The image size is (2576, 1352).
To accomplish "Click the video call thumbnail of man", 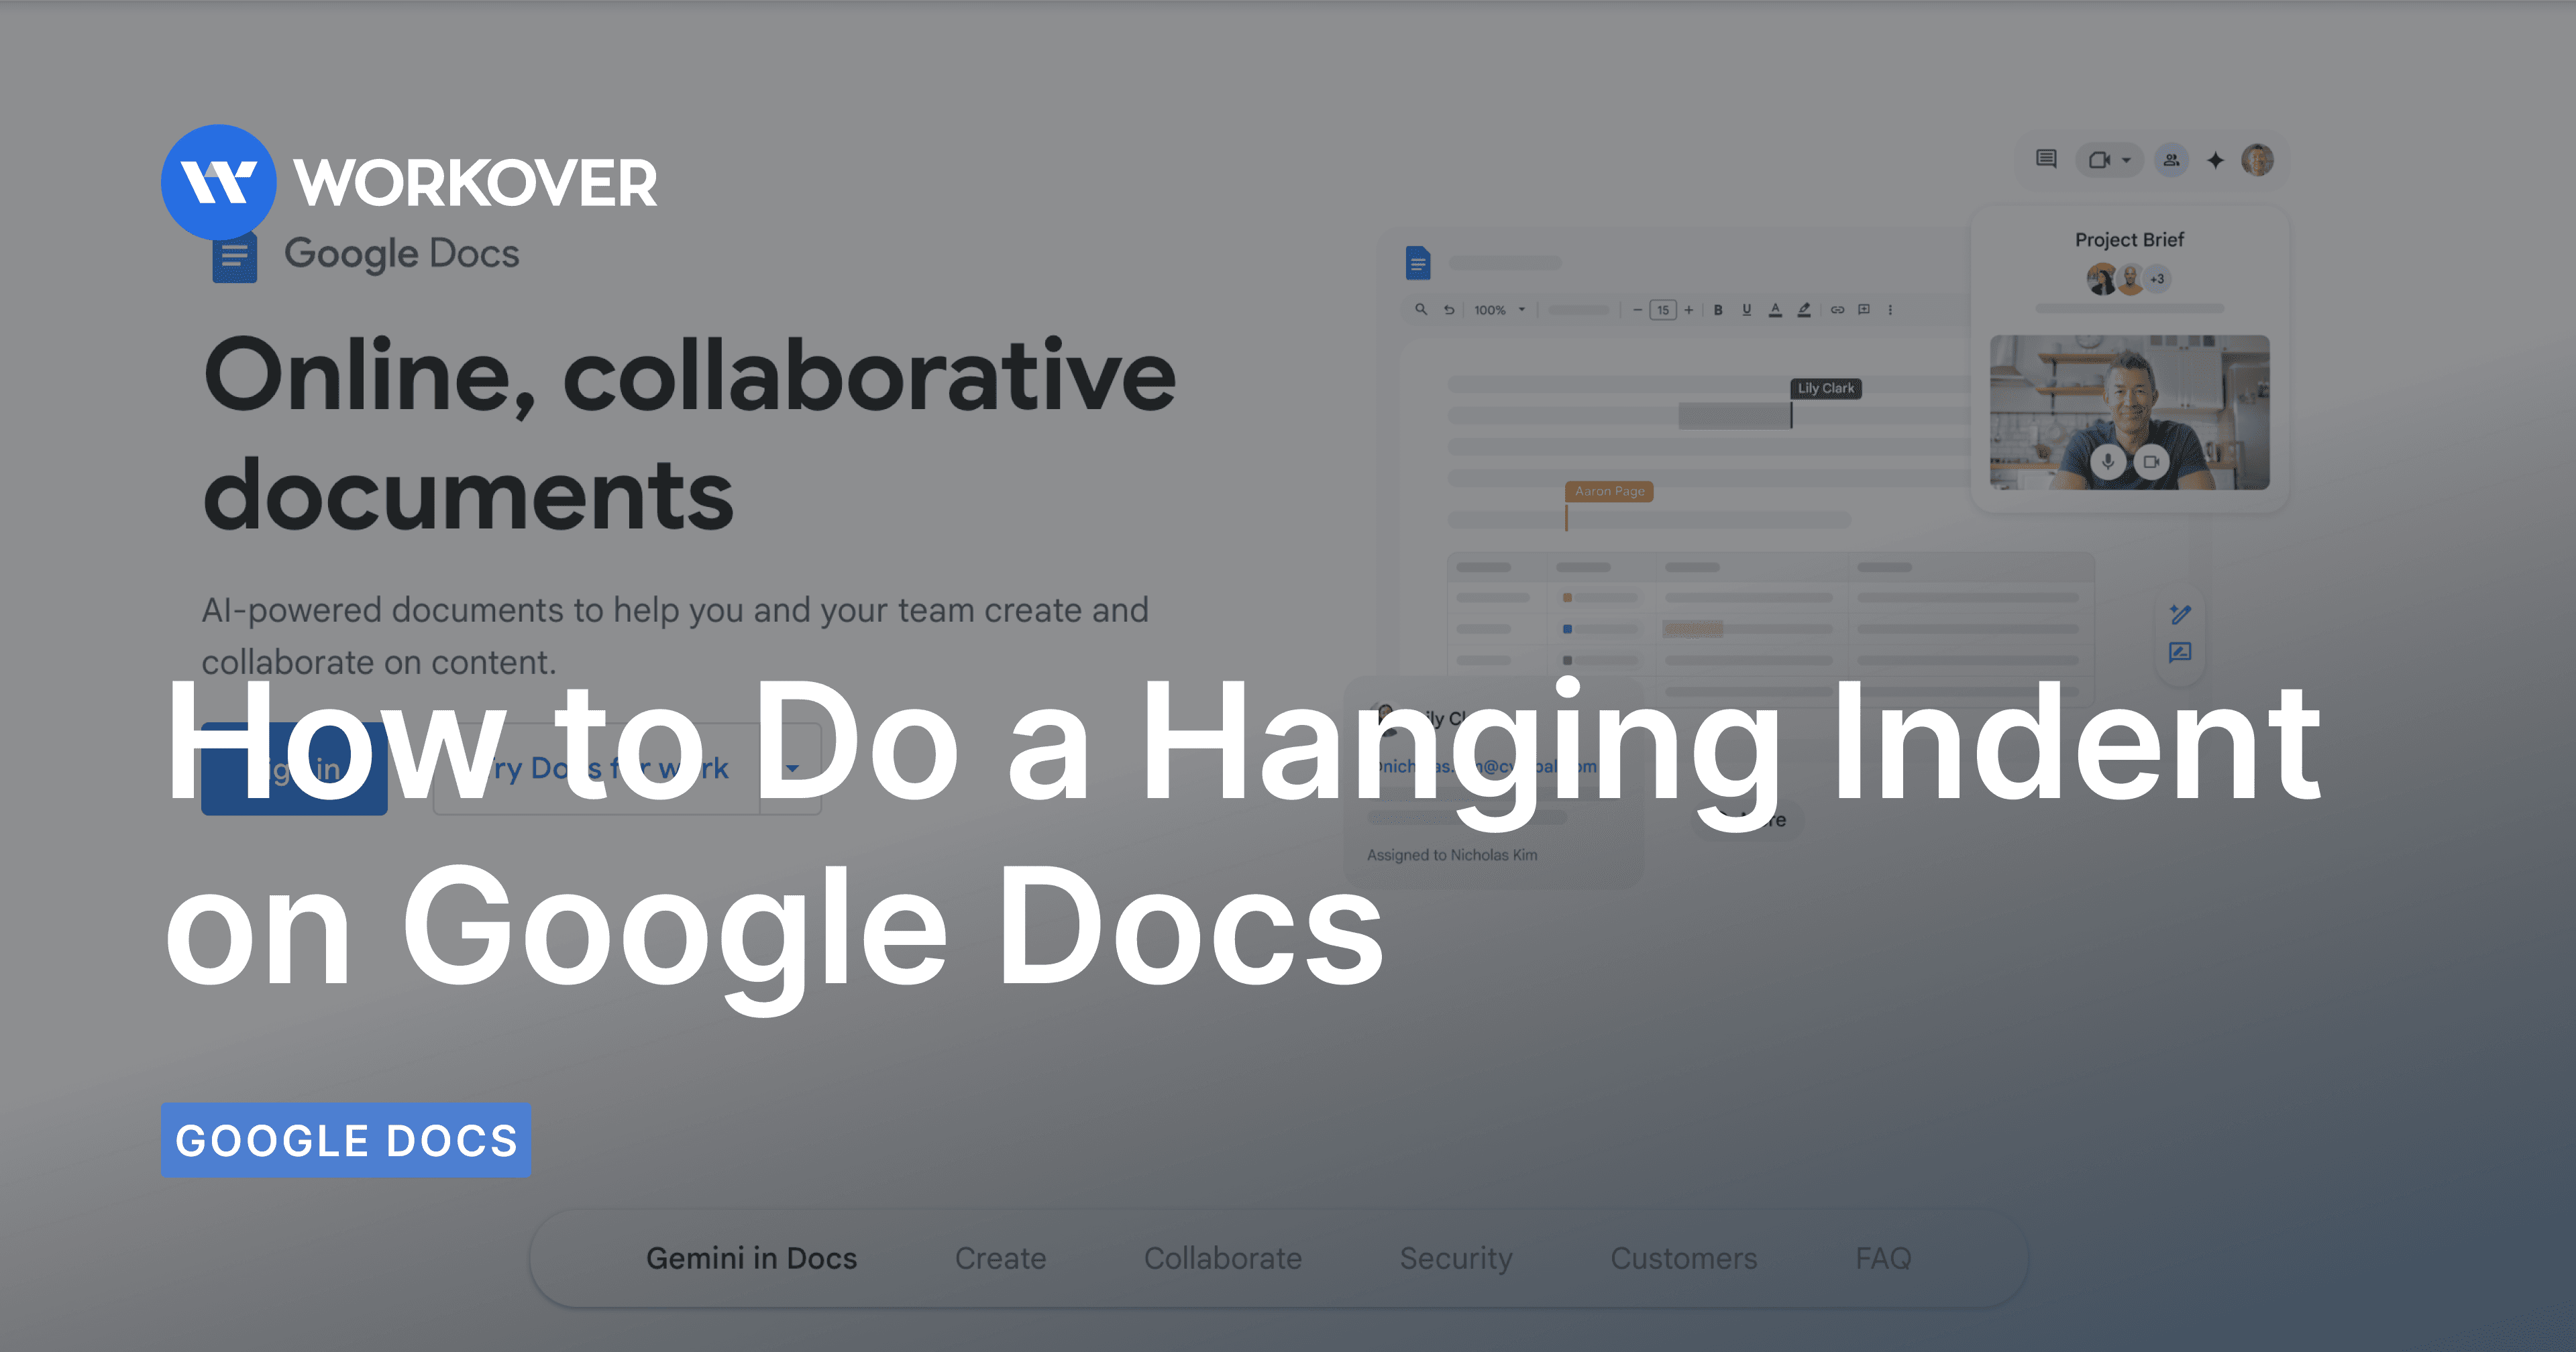I will (2129, 412).
